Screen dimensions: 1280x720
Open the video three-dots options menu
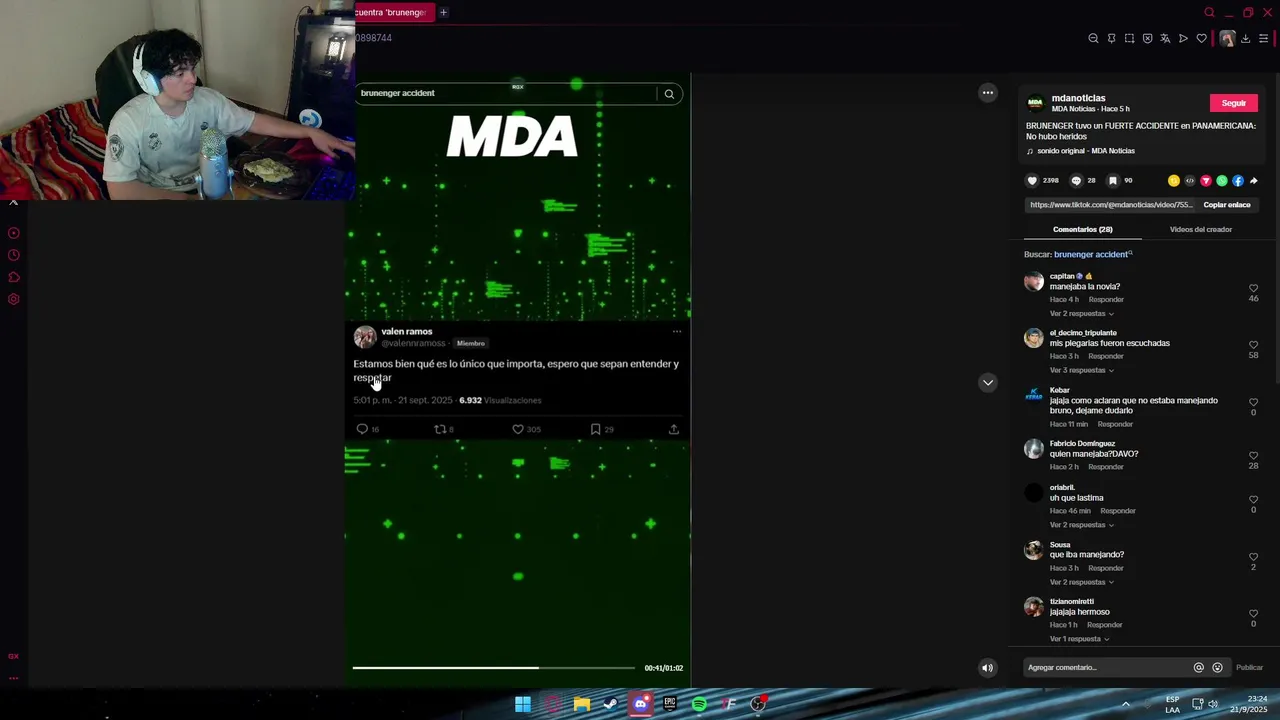(988, 93)
